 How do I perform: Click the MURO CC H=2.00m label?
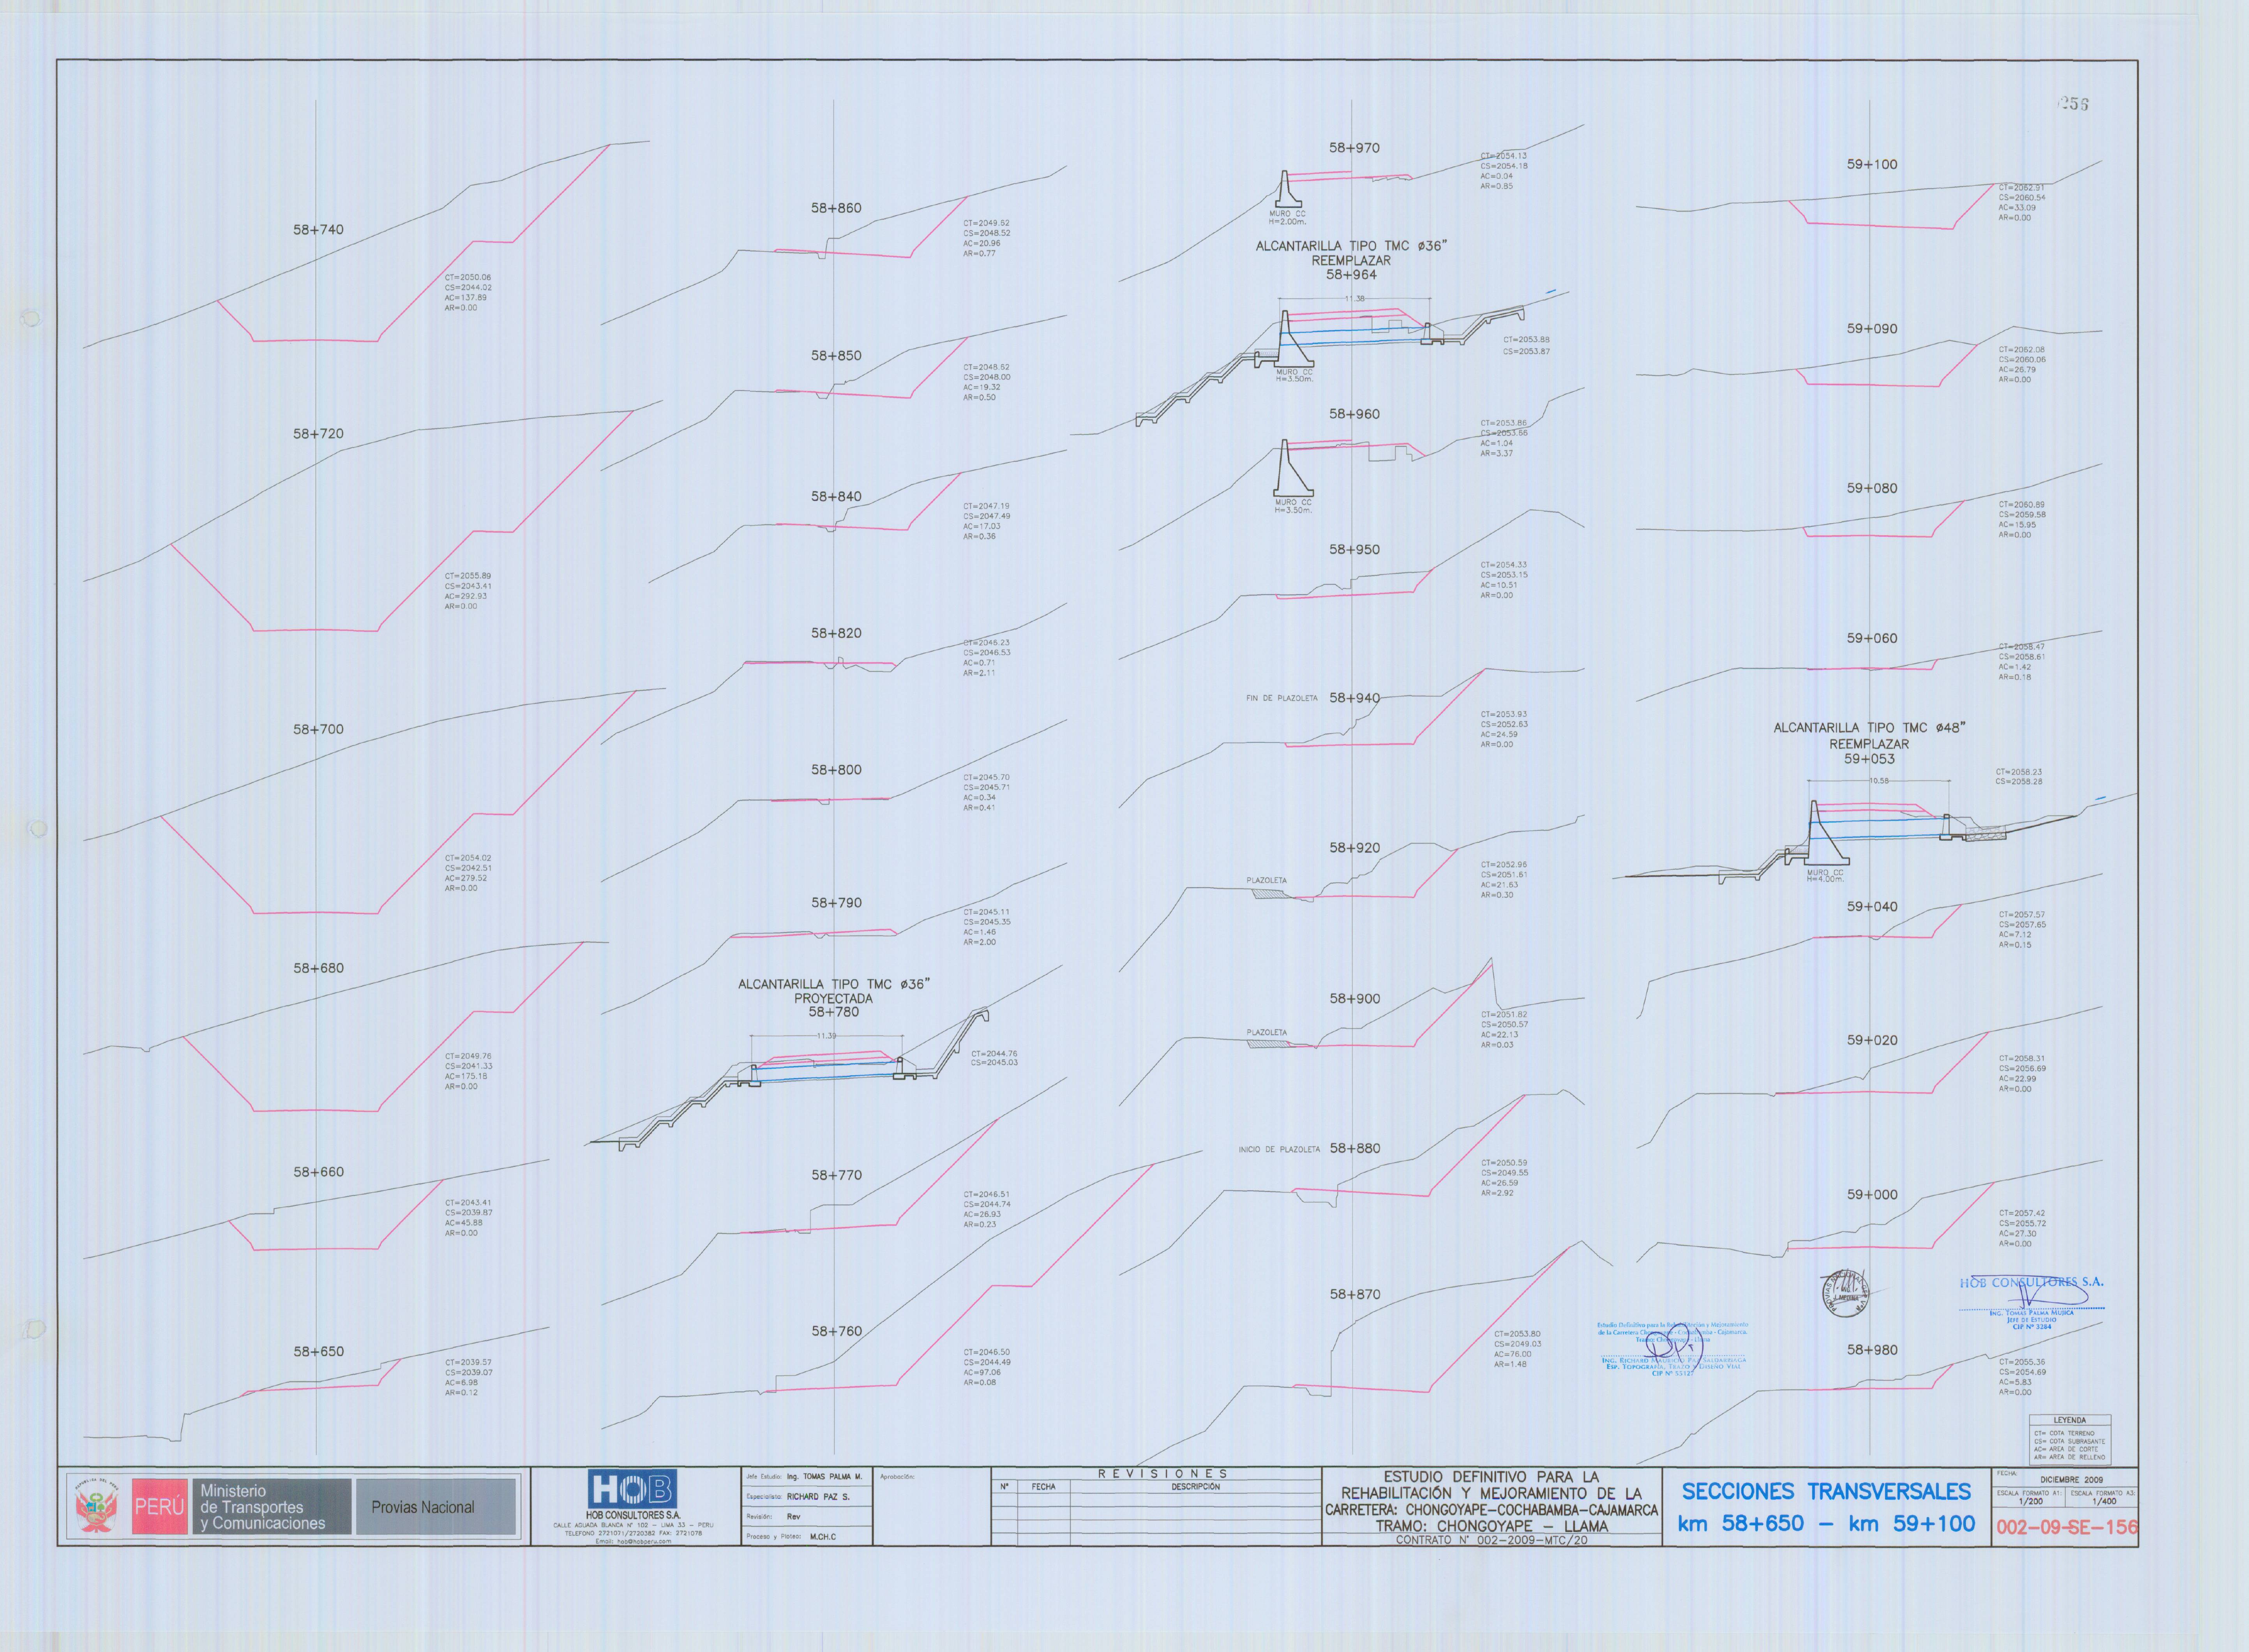point(1287,218)
